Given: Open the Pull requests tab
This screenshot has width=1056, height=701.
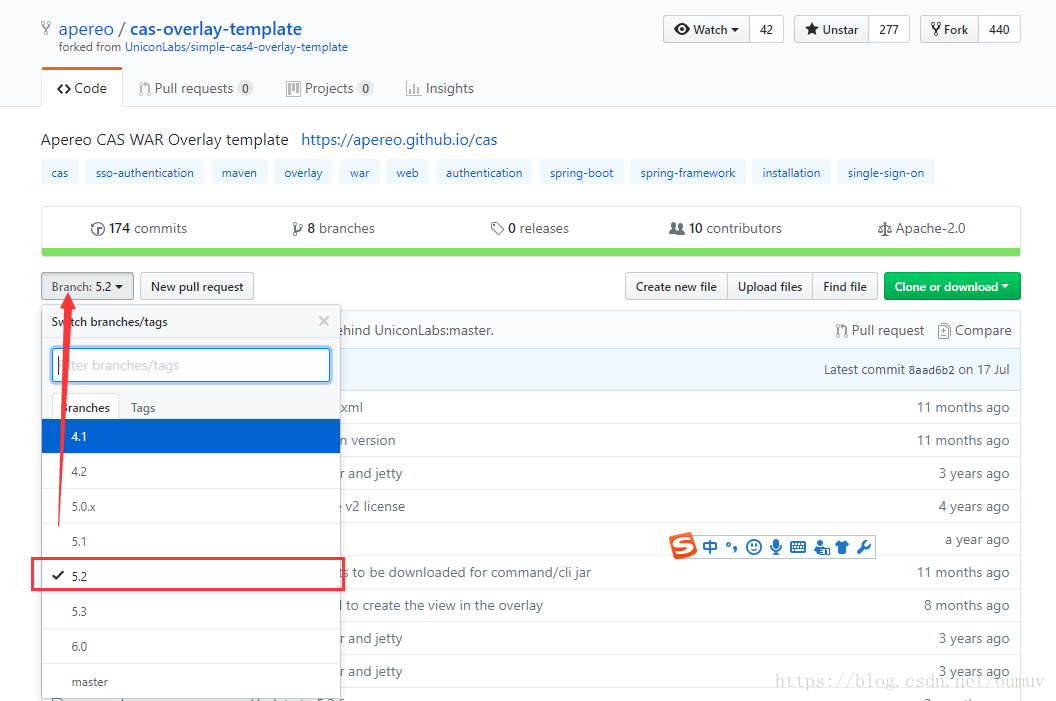Looking at the screenshot, I should [x=195, y=88].
